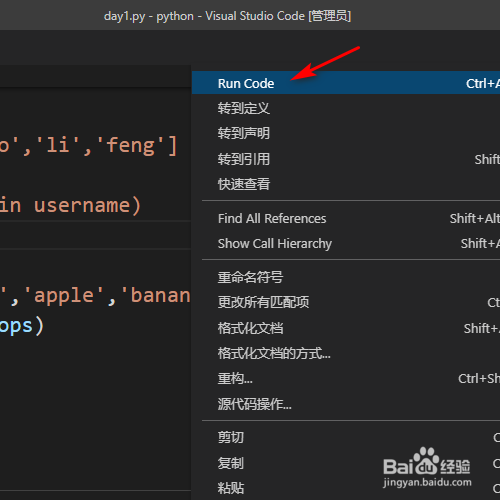This screenshot has height=500, width=500.
Task: Click the 'apple' string in code
Action: coord(64,296)
